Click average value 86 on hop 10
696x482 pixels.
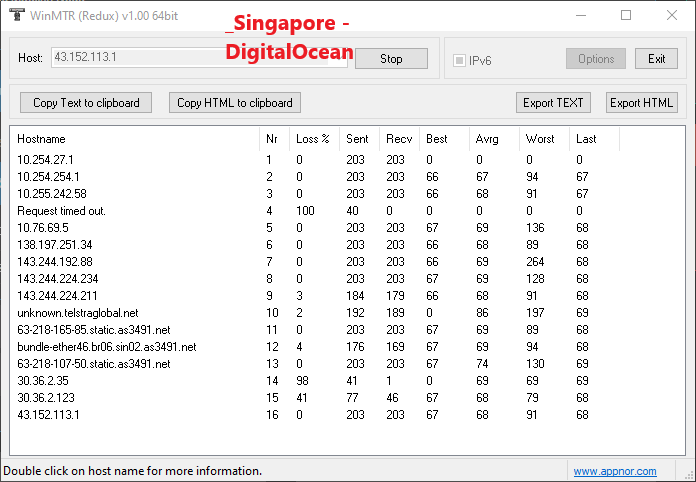[482, 313]
